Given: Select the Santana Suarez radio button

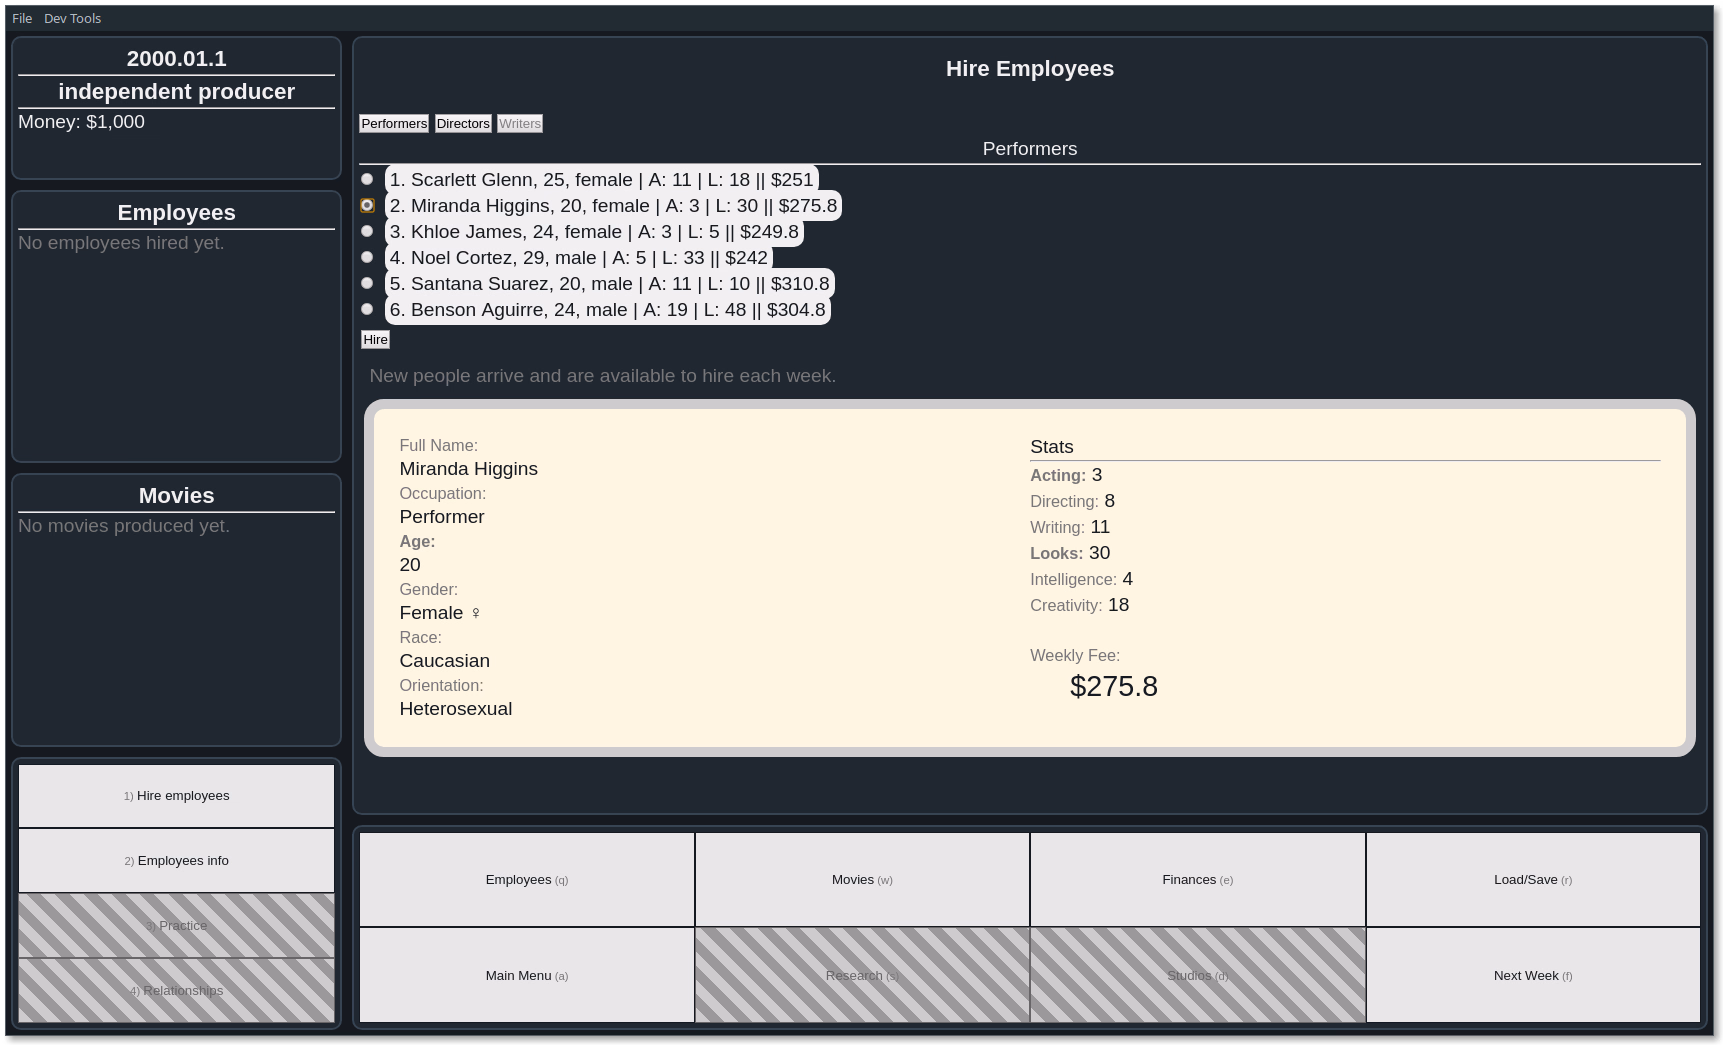Looking at the screenshot, I should [x=367, y=283].
